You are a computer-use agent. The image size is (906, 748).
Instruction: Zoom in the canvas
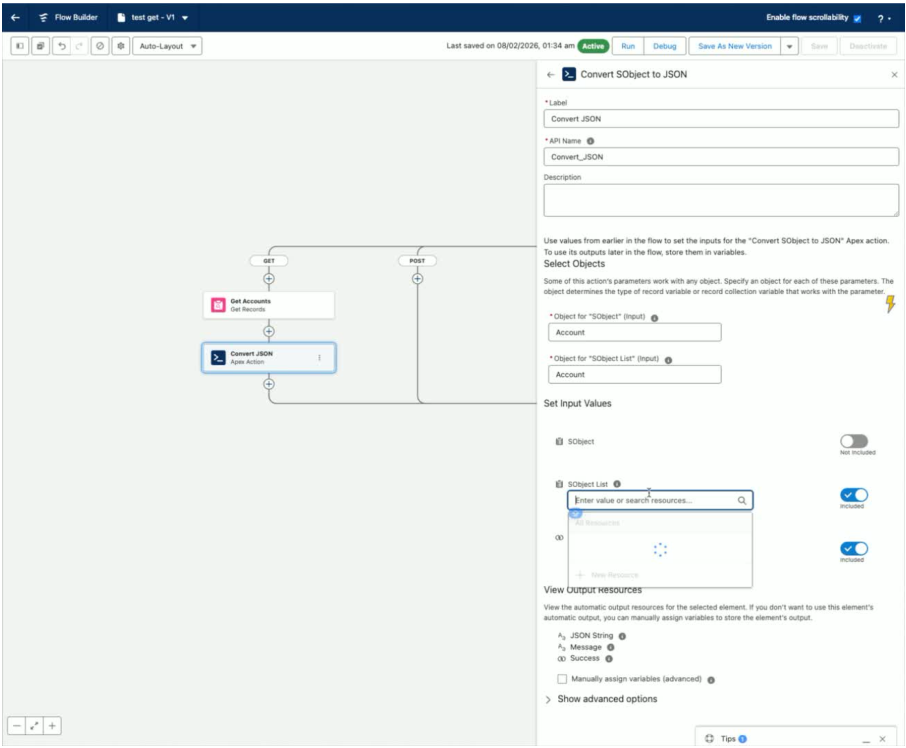[52, 725]
